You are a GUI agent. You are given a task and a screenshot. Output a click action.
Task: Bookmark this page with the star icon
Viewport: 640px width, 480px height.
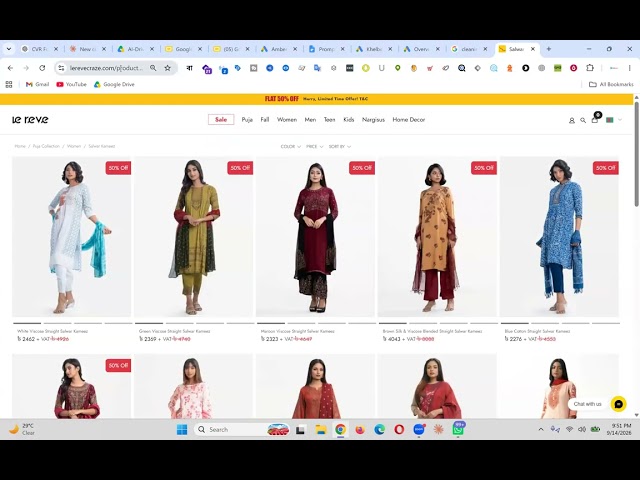pos(167,68)
